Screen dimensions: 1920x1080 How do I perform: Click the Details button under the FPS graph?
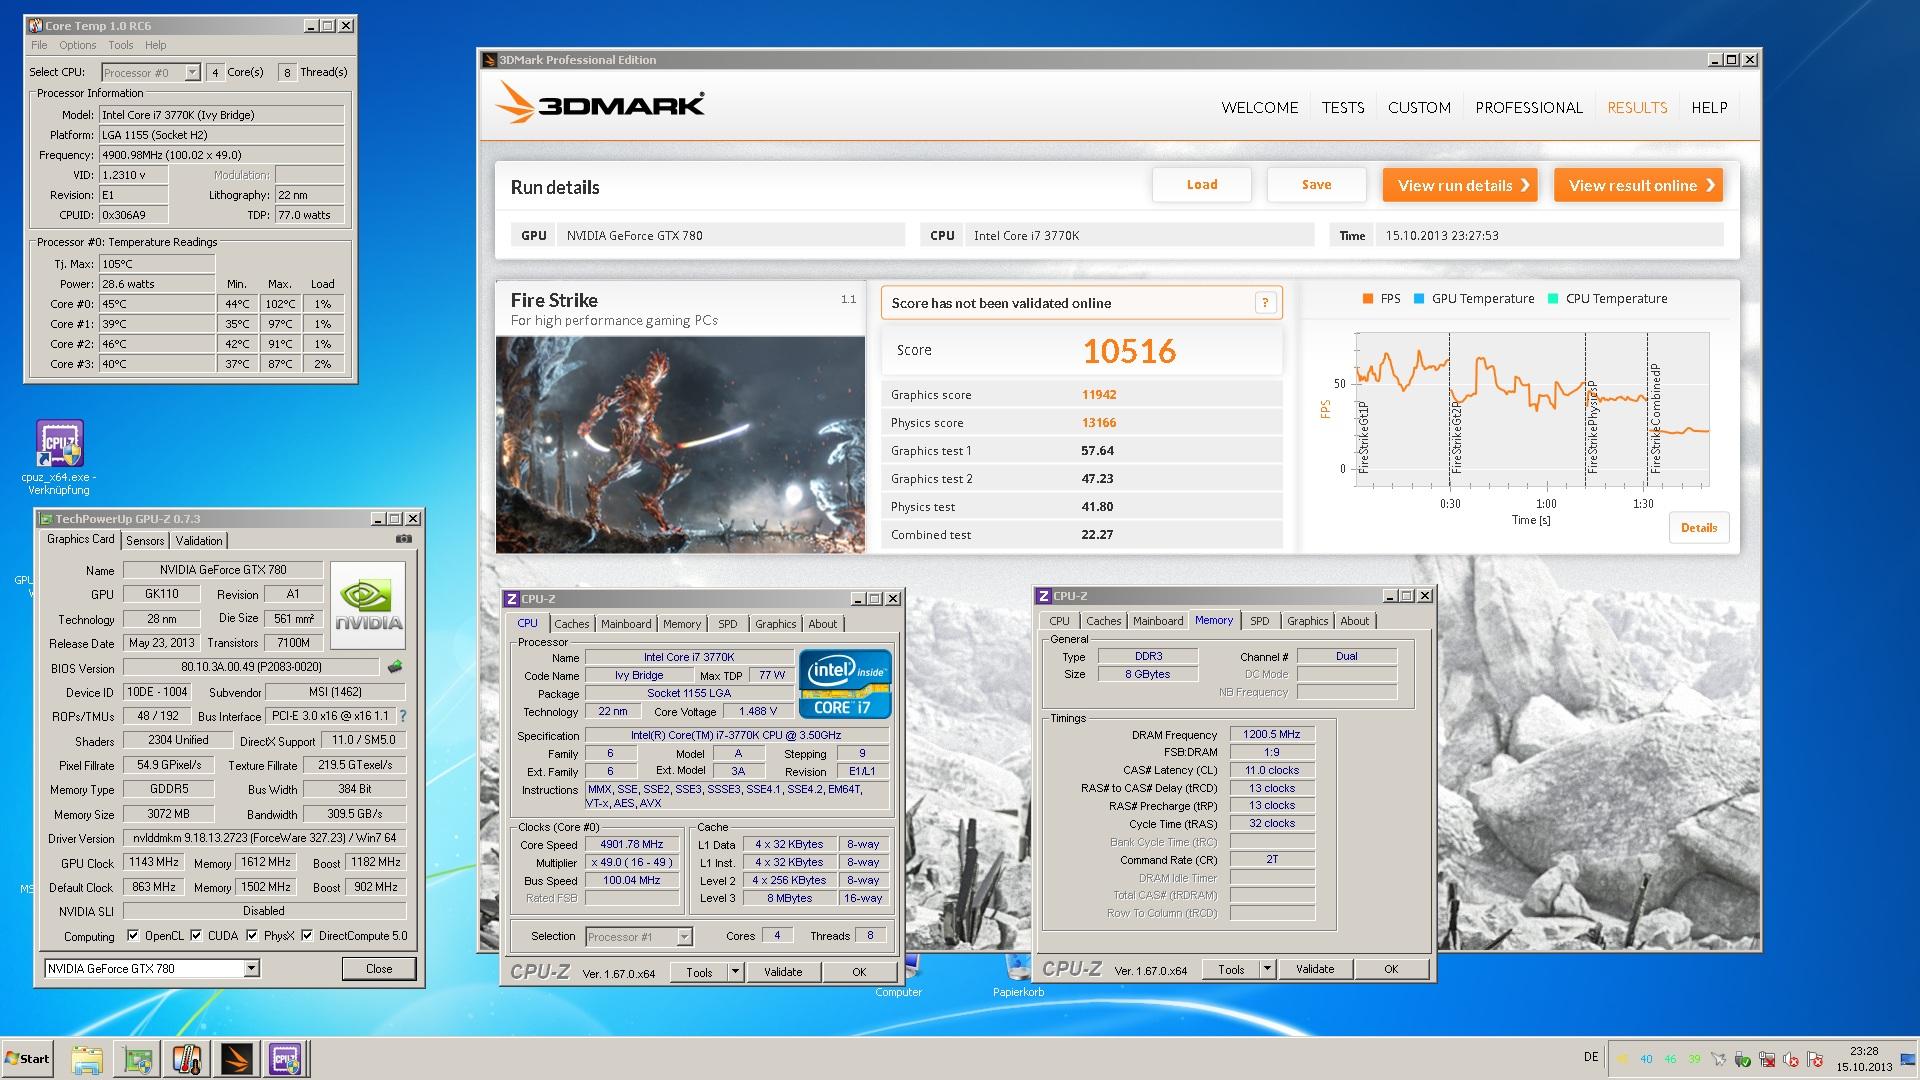click(x=1698, y=528)
